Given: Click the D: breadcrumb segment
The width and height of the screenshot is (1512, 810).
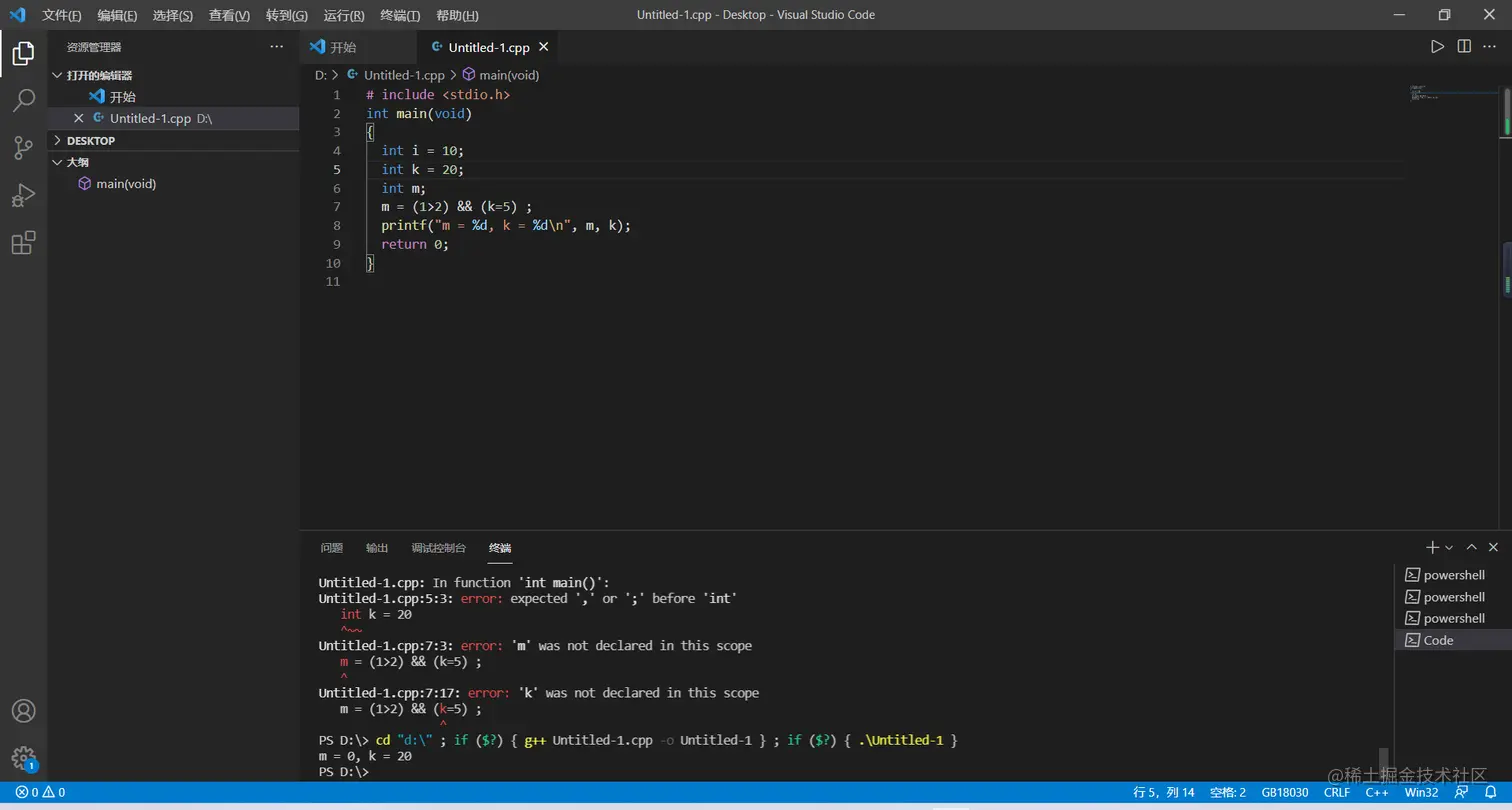Looking at the screenshot, I should tap(320, 75).
